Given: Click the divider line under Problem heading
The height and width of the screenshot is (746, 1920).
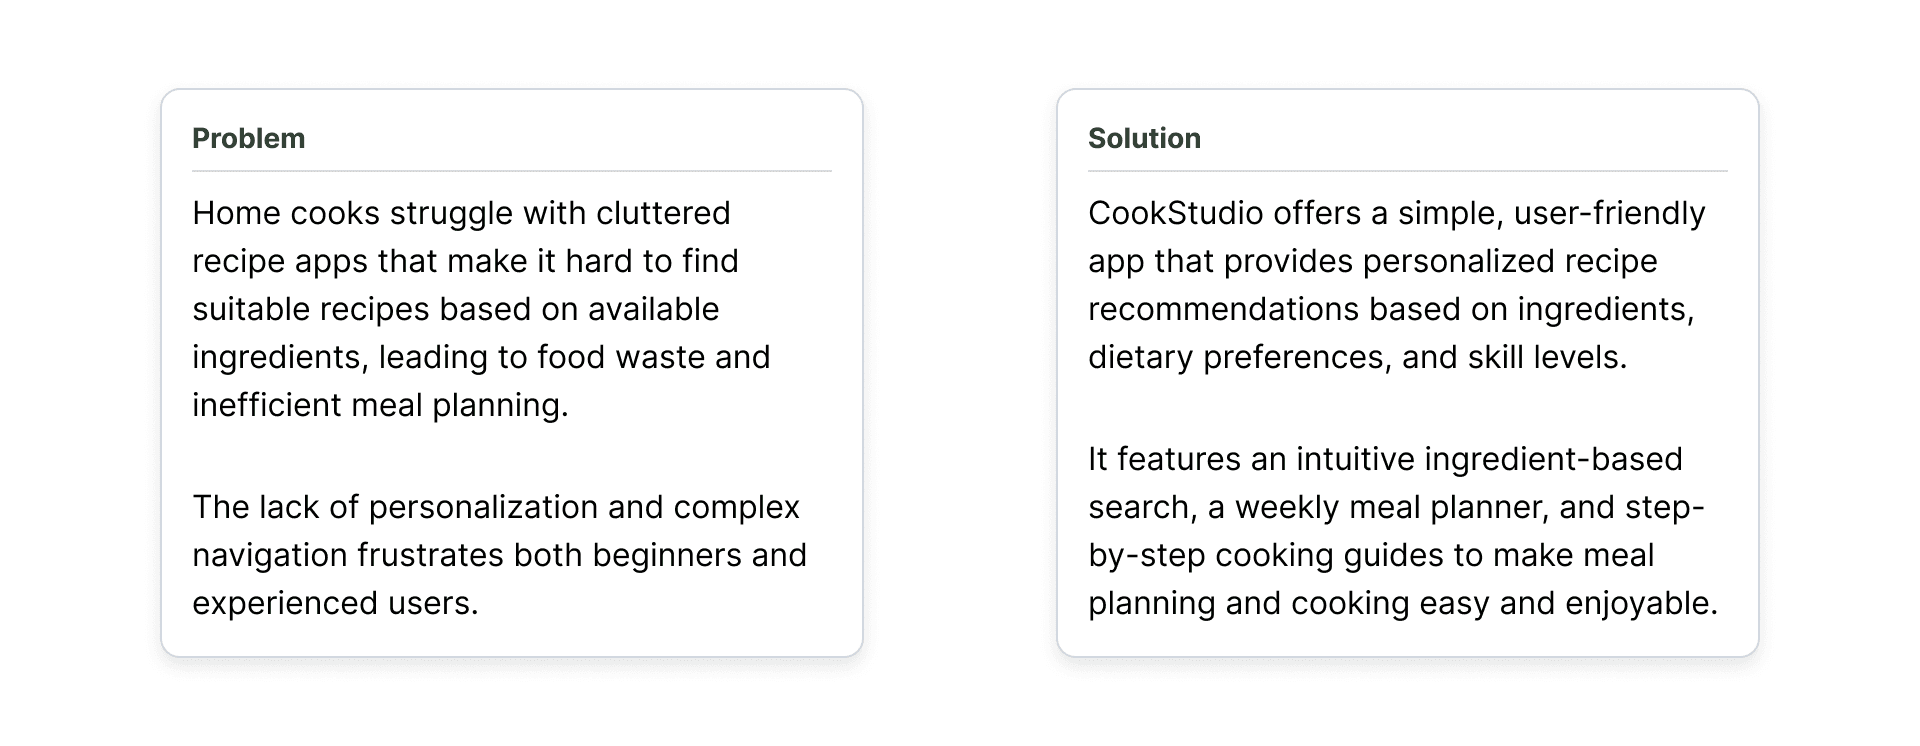Looking at the screenshot, I should click(512, 171).
